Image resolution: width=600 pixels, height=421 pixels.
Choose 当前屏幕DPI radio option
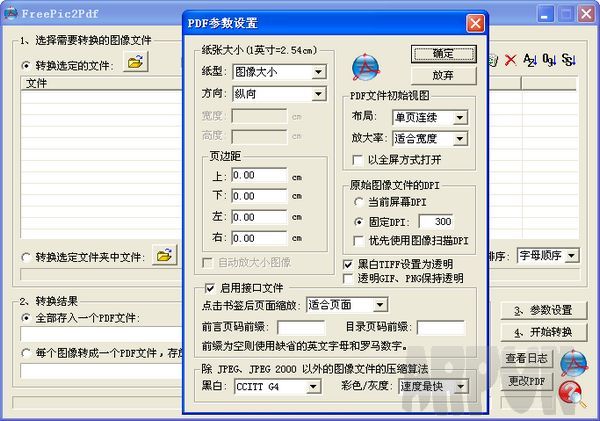[359, 202]
